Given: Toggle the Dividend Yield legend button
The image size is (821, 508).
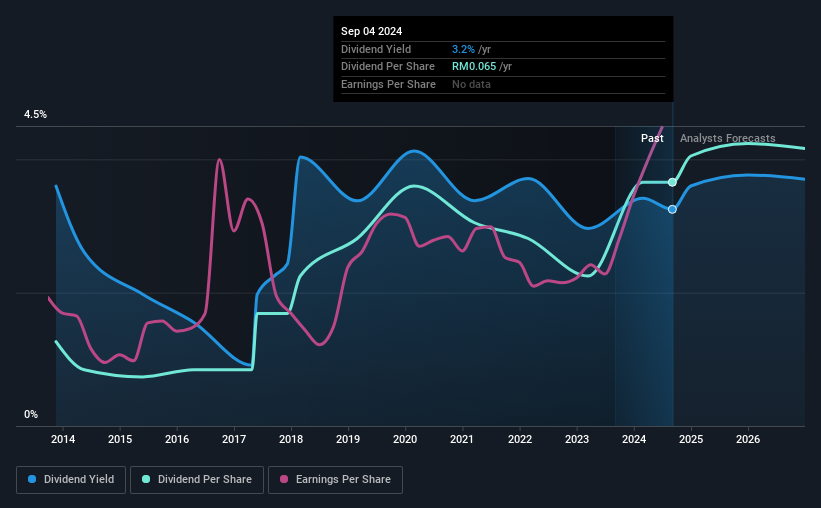Looking at the screenshot, I should click(71, 480).
